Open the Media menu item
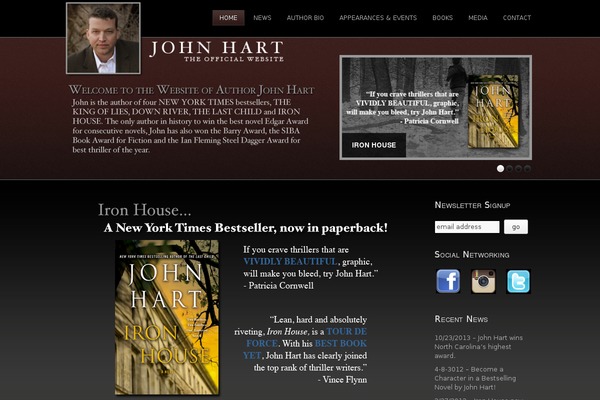 [478, 18]
